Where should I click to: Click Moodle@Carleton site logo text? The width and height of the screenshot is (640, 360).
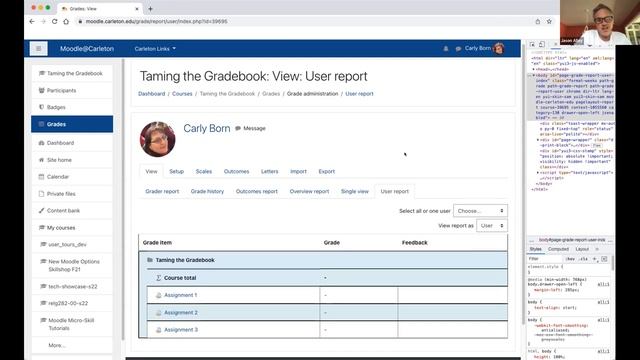87,49
